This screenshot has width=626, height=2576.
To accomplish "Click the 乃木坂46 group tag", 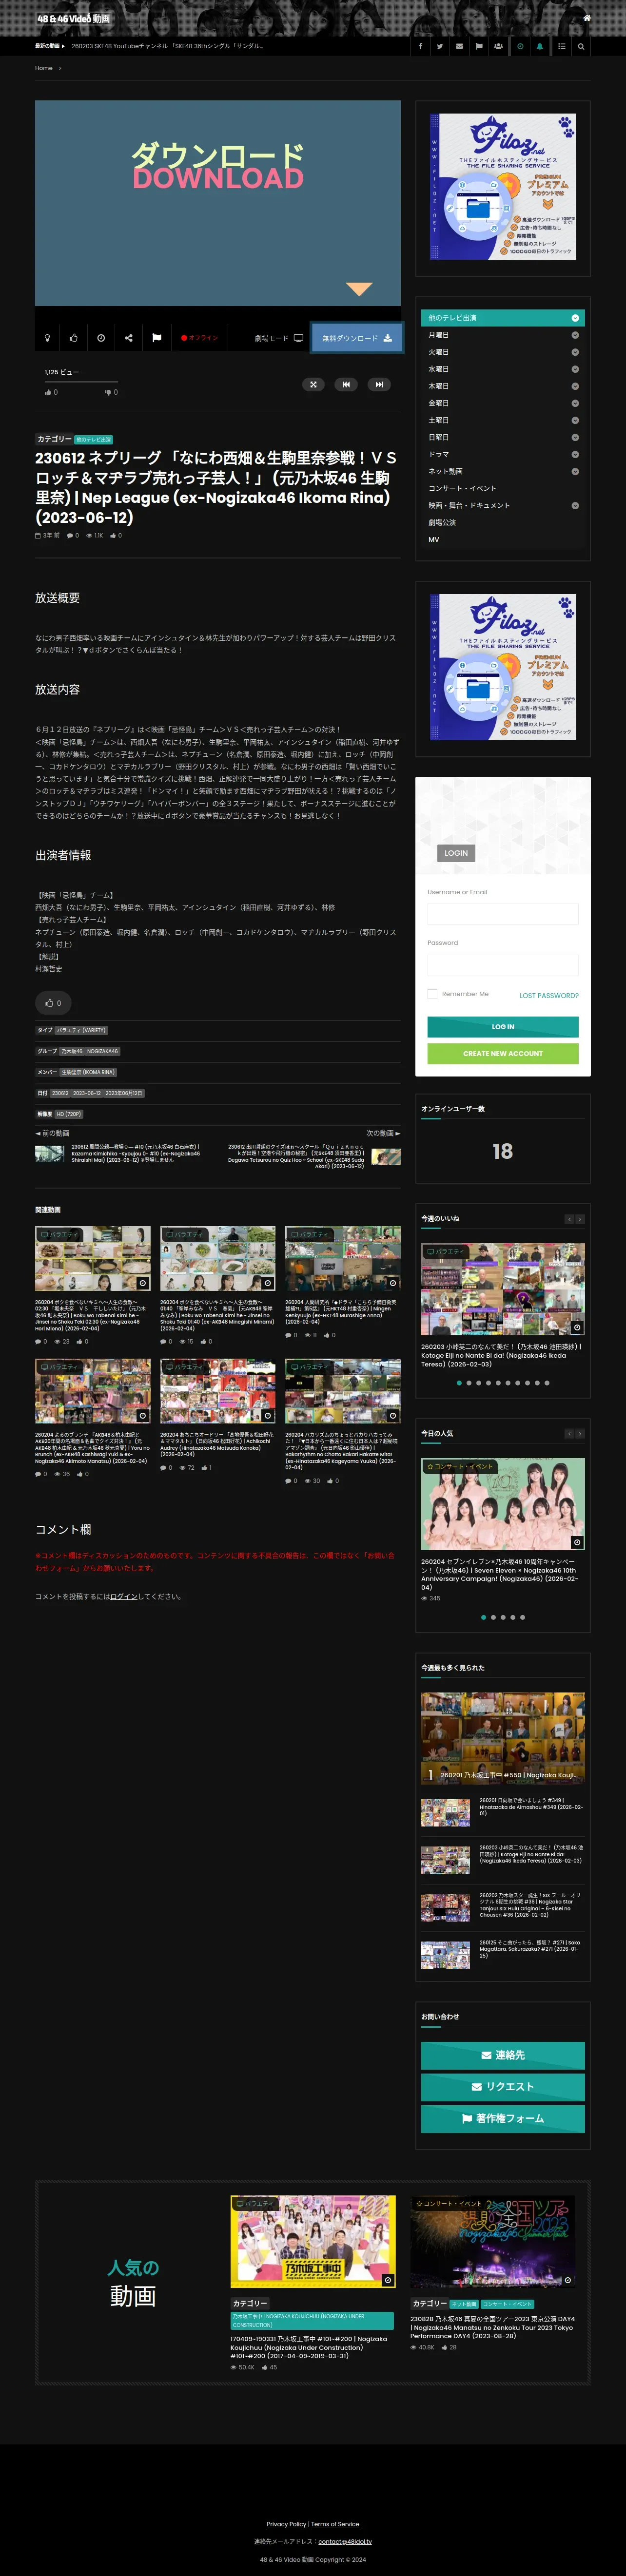I will pyautogui.click(x=71, y=1051).
